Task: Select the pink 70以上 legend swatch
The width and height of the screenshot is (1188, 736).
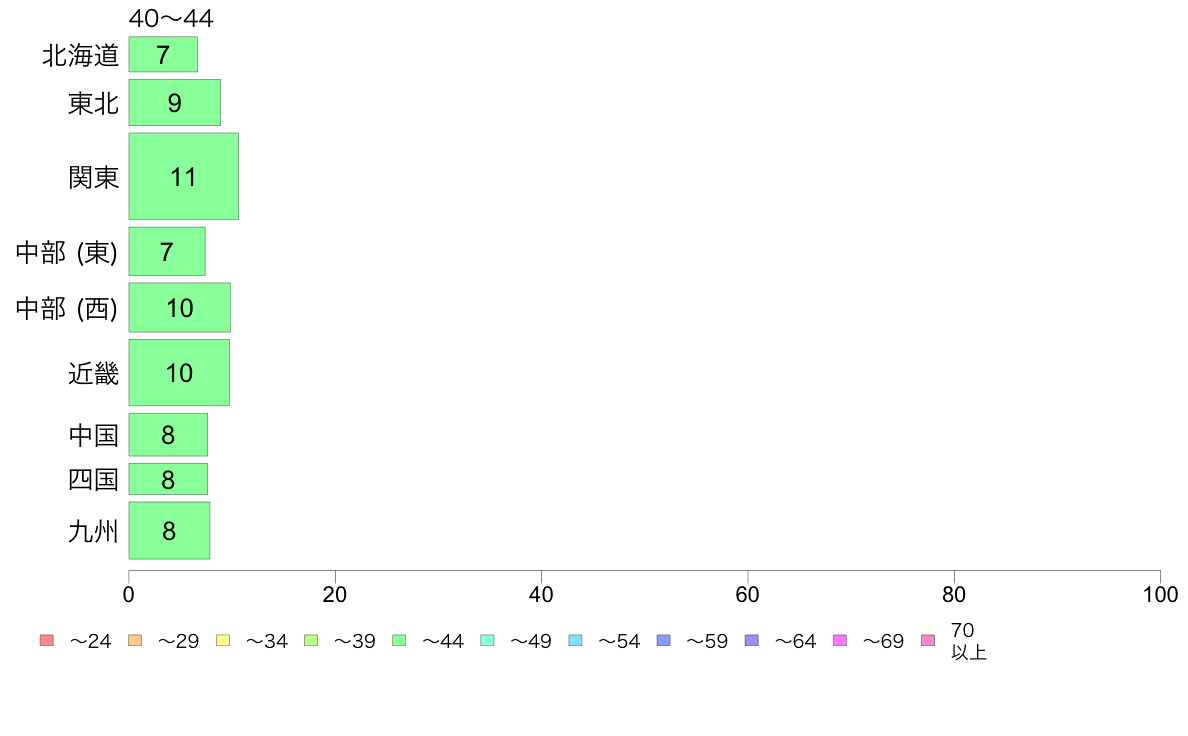Action: tap(928, 640)
